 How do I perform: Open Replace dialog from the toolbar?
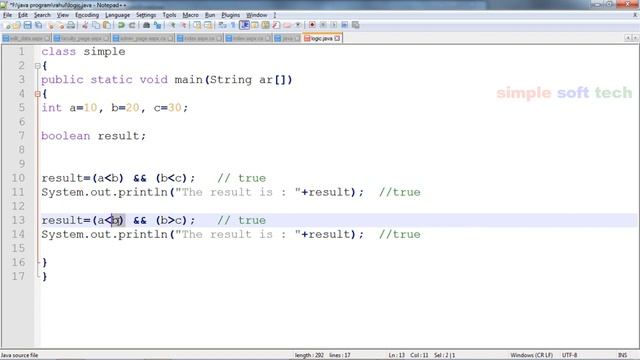[x=158, y=25]
